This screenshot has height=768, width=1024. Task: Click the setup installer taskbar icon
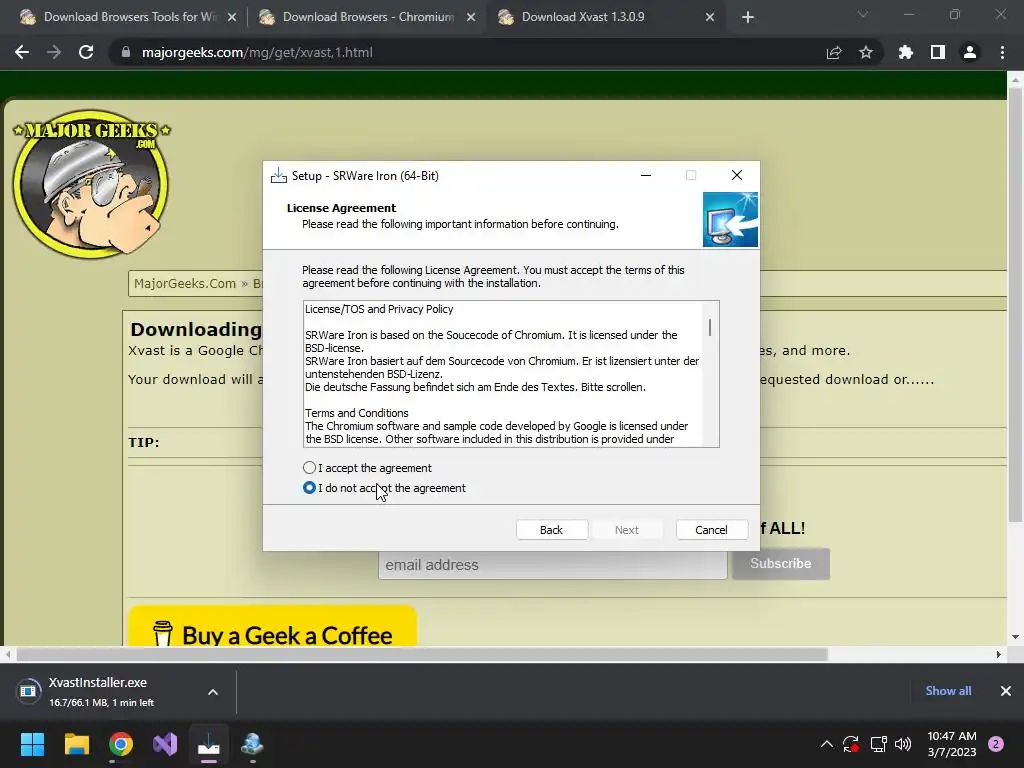pos(209,744)
